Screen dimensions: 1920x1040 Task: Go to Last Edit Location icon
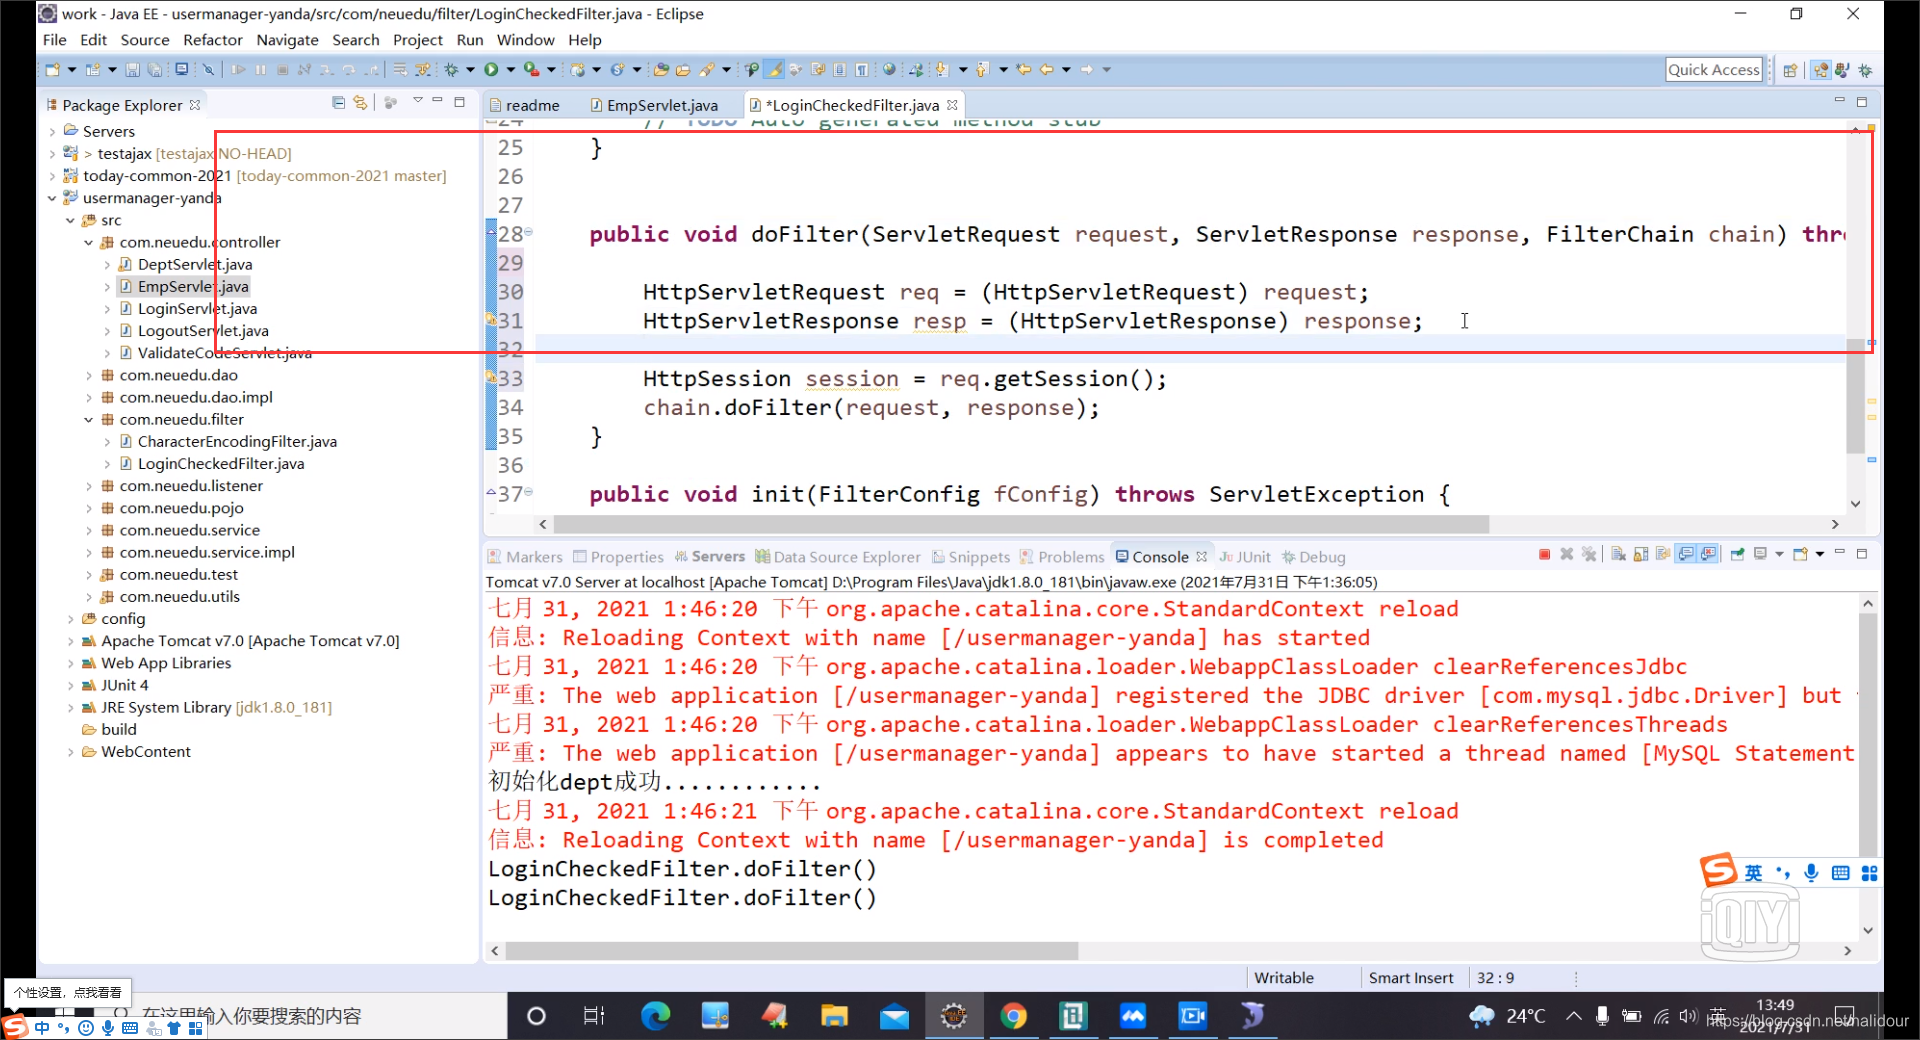pos(1024,70)
